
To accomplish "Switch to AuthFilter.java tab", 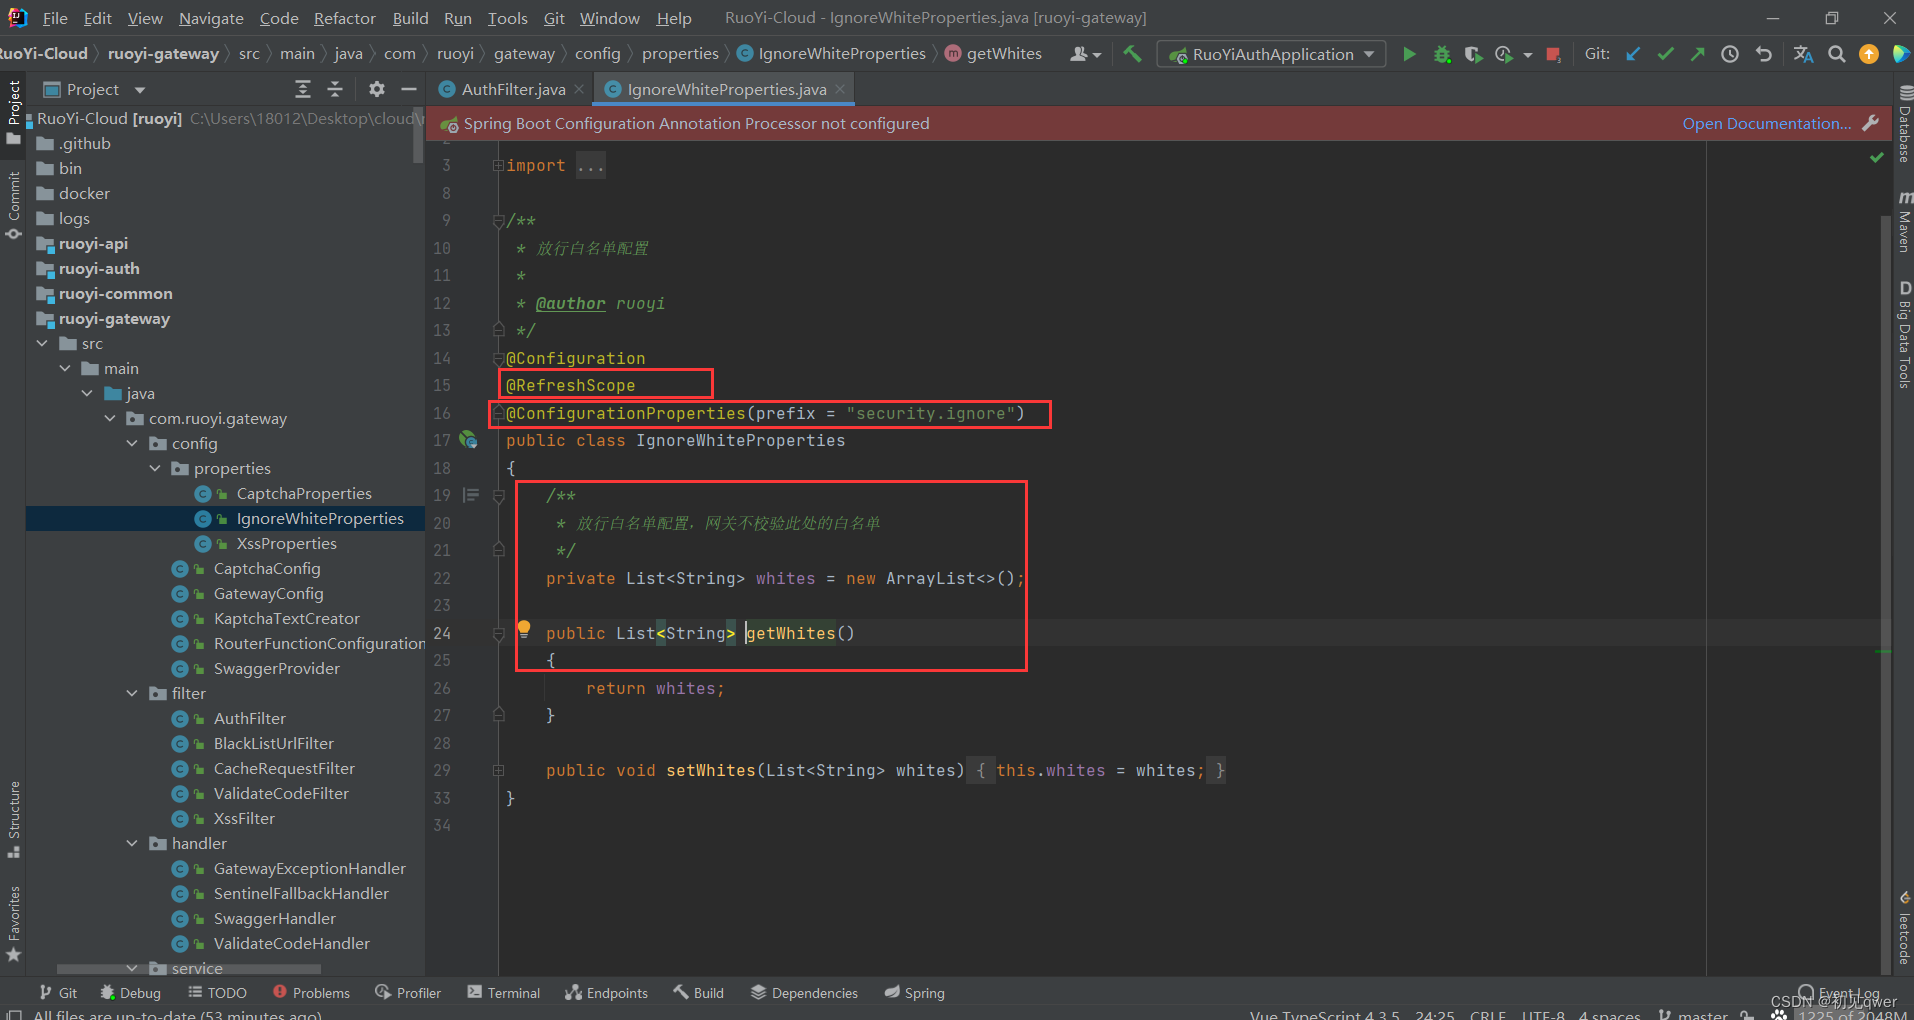I will [x=512, y=89].
